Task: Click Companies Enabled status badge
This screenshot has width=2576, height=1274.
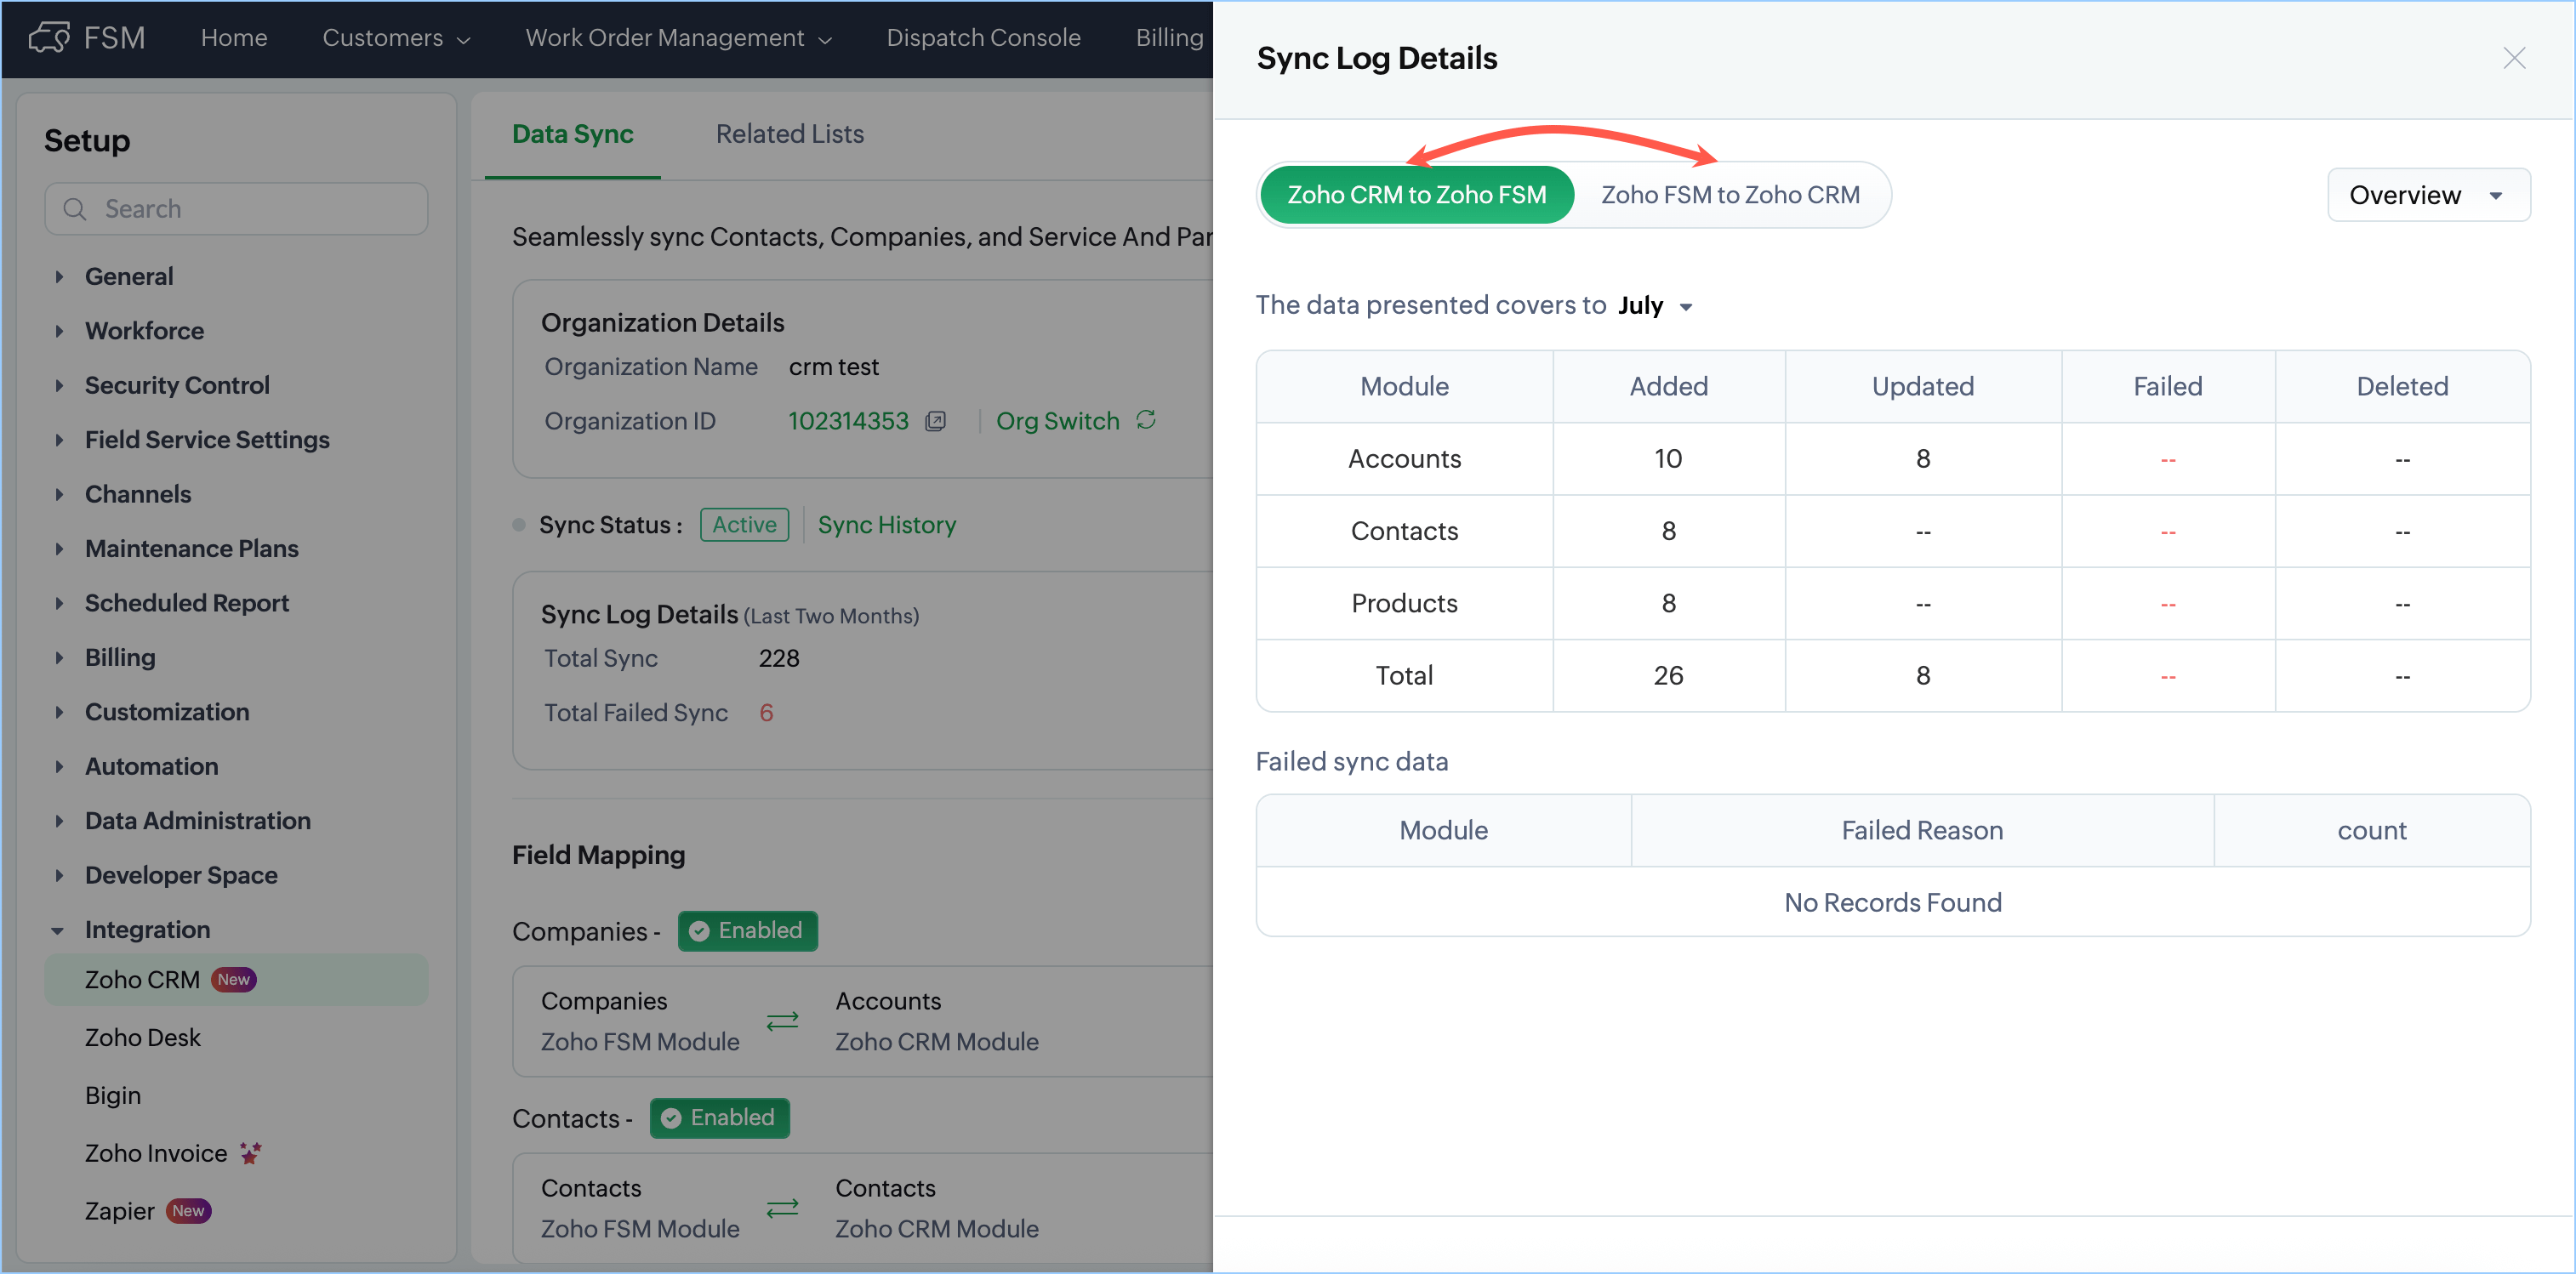Action: point(747,930)
